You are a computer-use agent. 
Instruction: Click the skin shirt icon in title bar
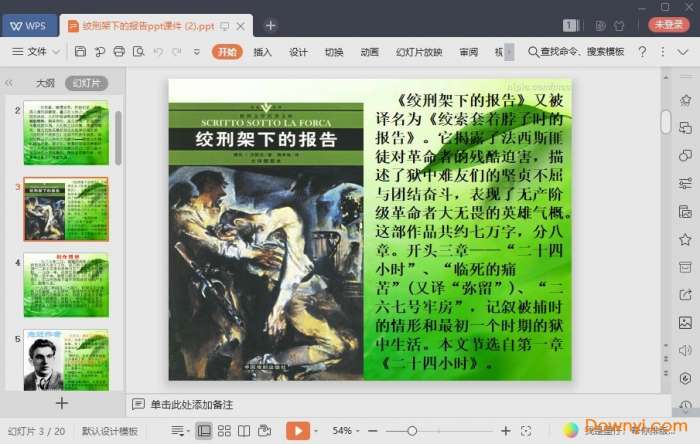point(619,25)
